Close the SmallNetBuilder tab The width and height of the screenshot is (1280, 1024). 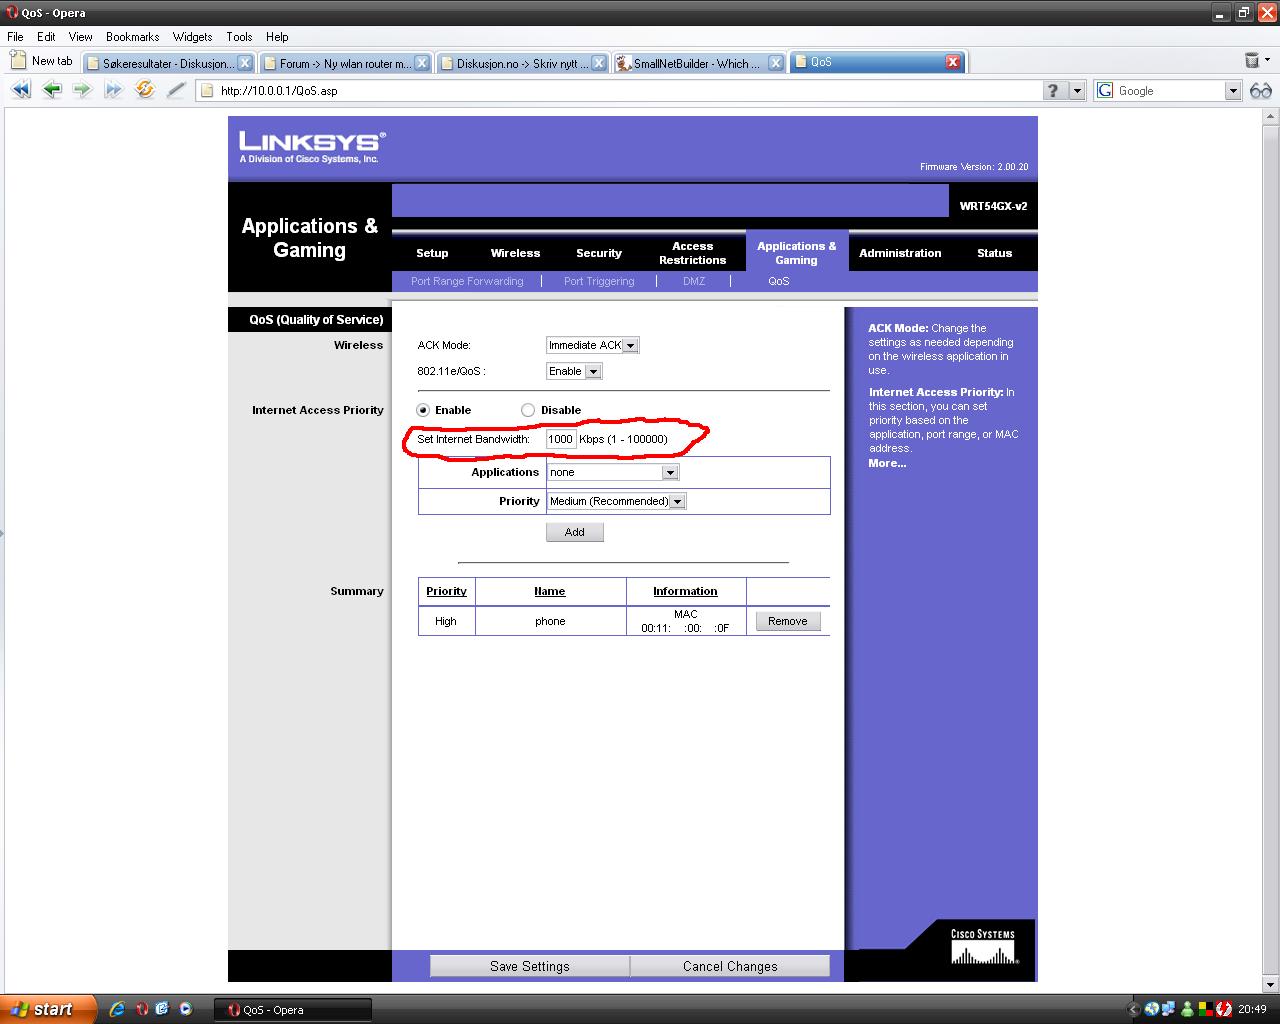pos(775,63)
